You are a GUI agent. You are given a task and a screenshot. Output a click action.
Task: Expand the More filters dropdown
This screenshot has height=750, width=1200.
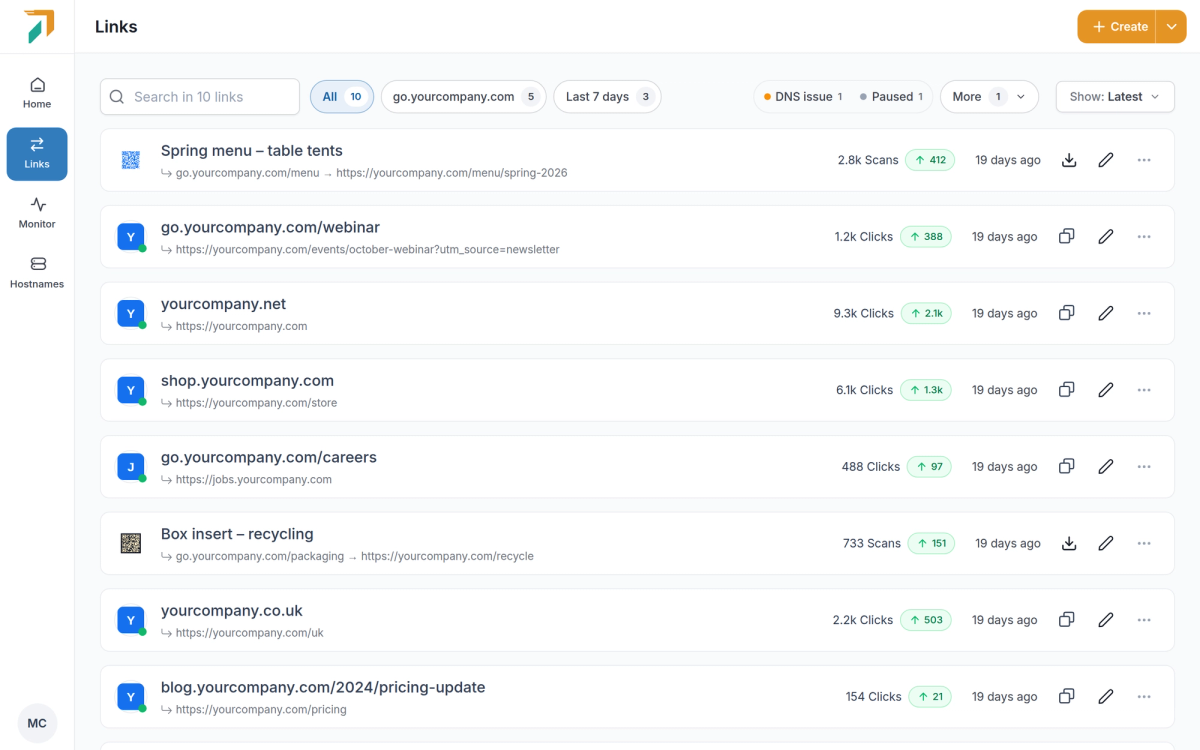pos(989,97)
